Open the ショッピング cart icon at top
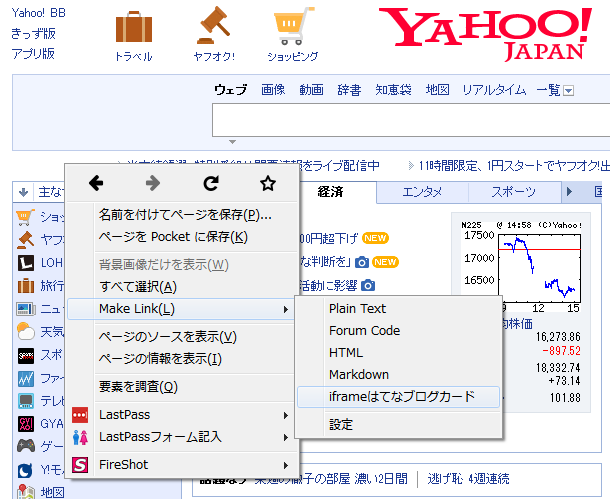The image size is (610, 499). (293, 26)
